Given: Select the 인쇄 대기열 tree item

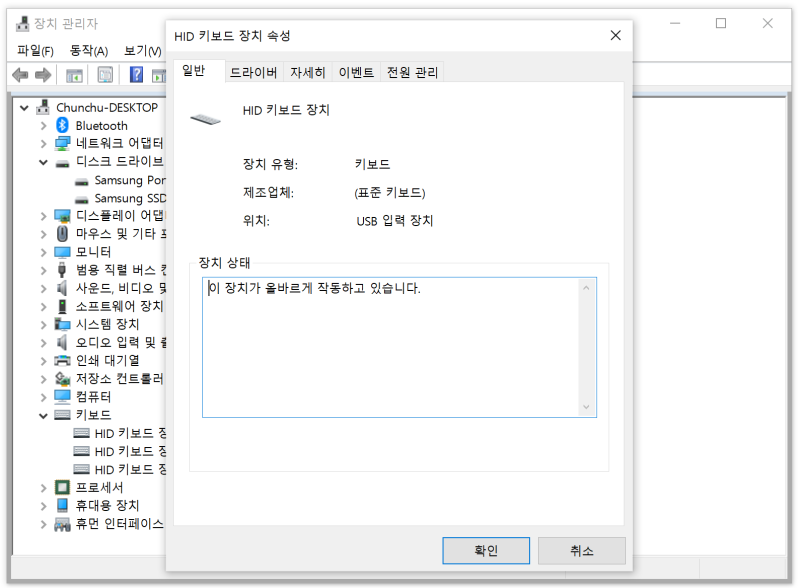Looking at the screenshot, I should coord(108,360).
